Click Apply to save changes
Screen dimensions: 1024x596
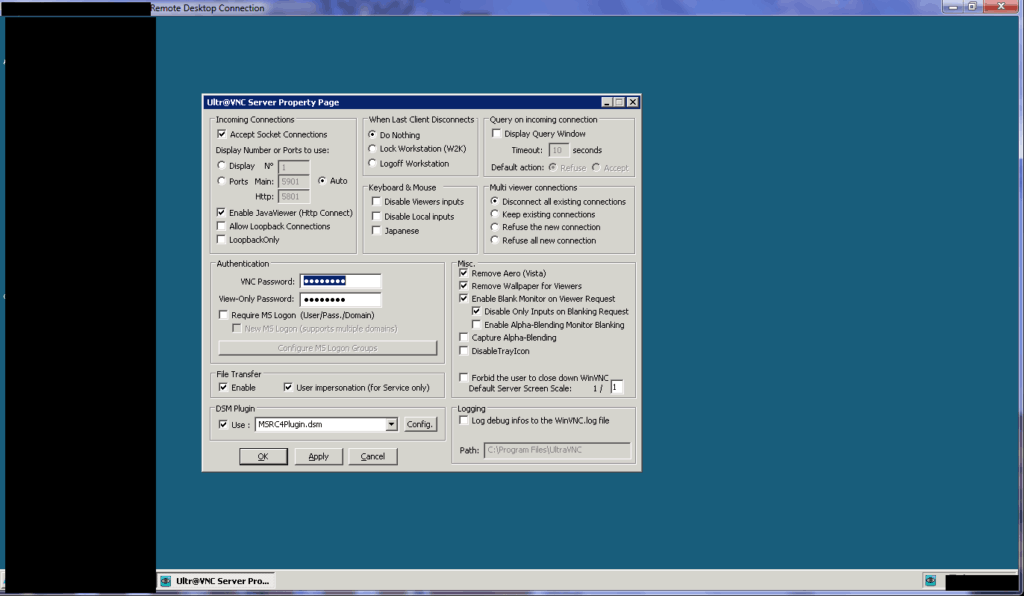pyautogui.click(x=318, y=456)
